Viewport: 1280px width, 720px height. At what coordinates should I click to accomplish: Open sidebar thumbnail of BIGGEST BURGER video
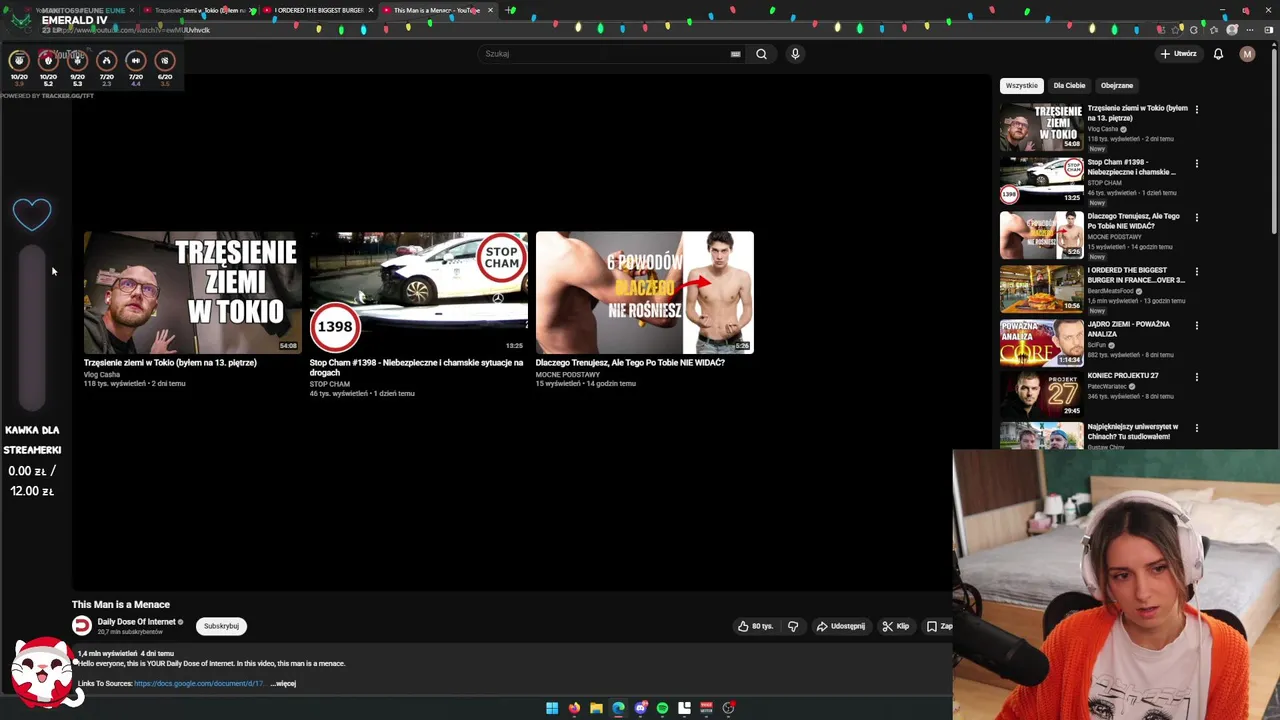[x=1041, y=288]
